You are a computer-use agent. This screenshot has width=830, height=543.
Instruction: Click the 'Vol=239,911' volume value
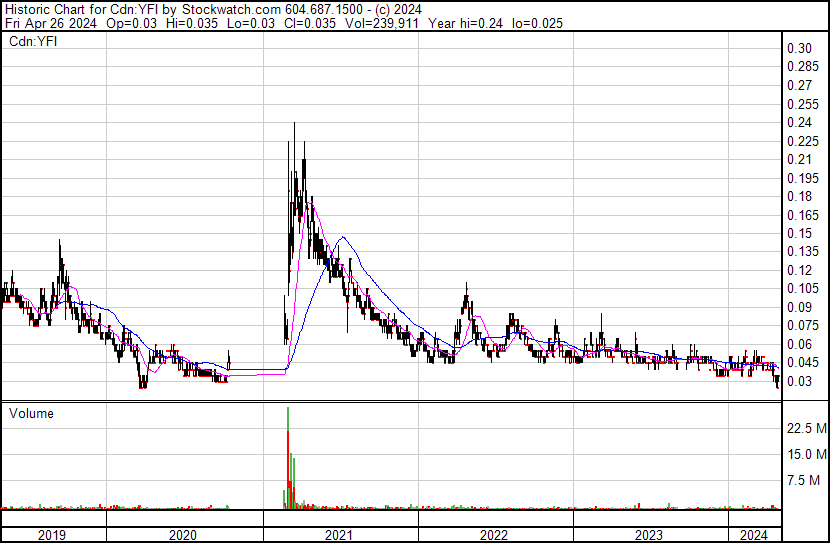(382, 23)
